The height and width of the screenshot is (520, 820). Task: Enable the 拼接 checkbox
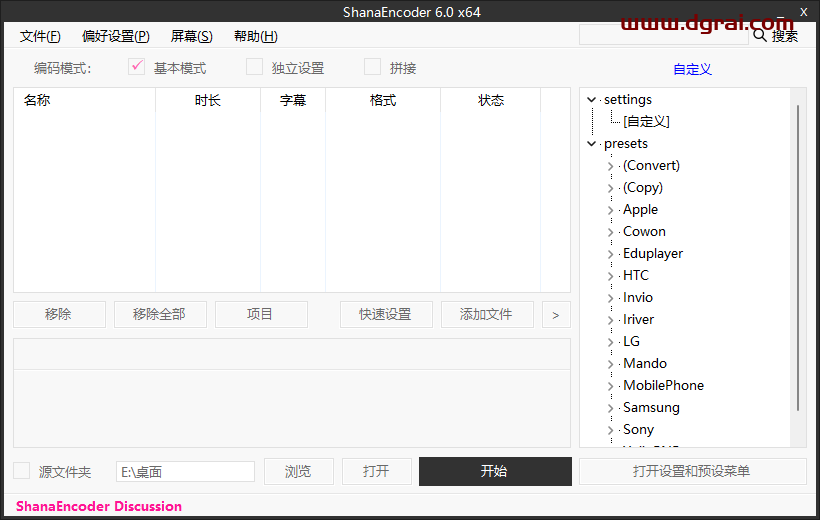coord(372,67)
